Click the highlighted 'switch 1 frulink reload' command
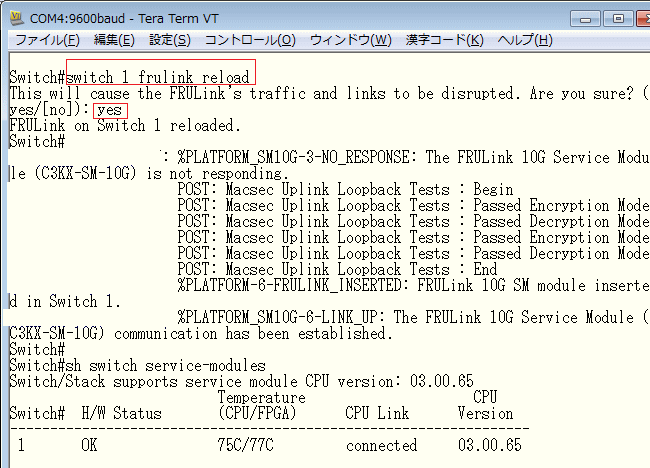 click(160, 77)
